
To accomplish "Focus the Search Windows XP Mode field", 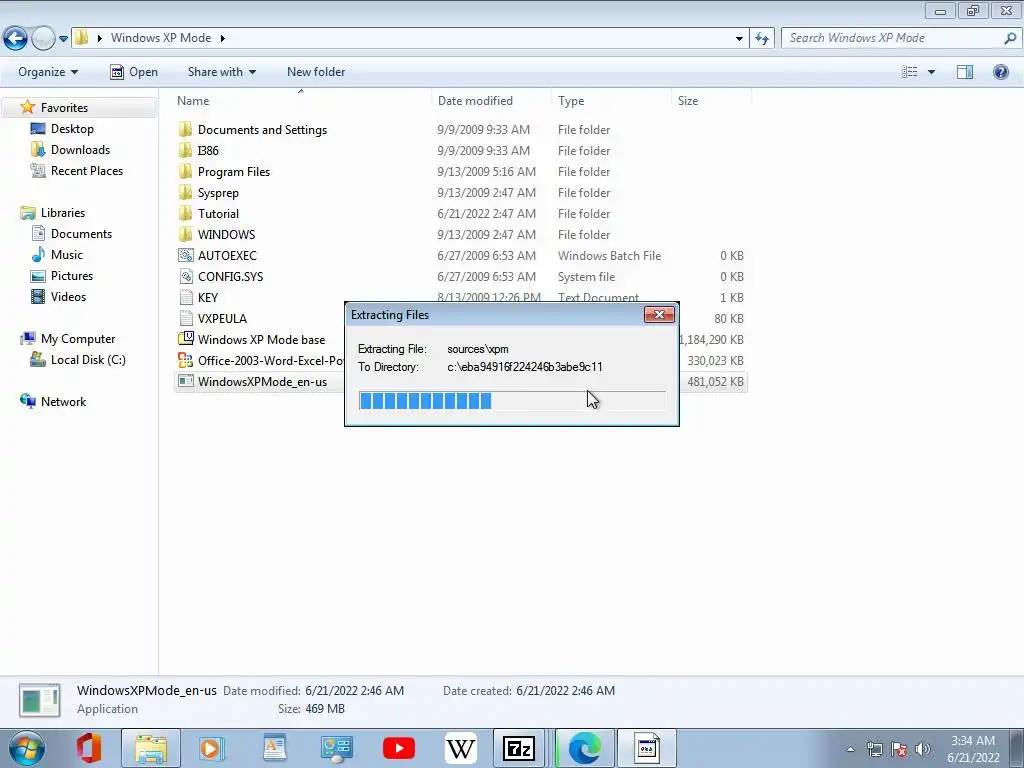I will (892, 38).
